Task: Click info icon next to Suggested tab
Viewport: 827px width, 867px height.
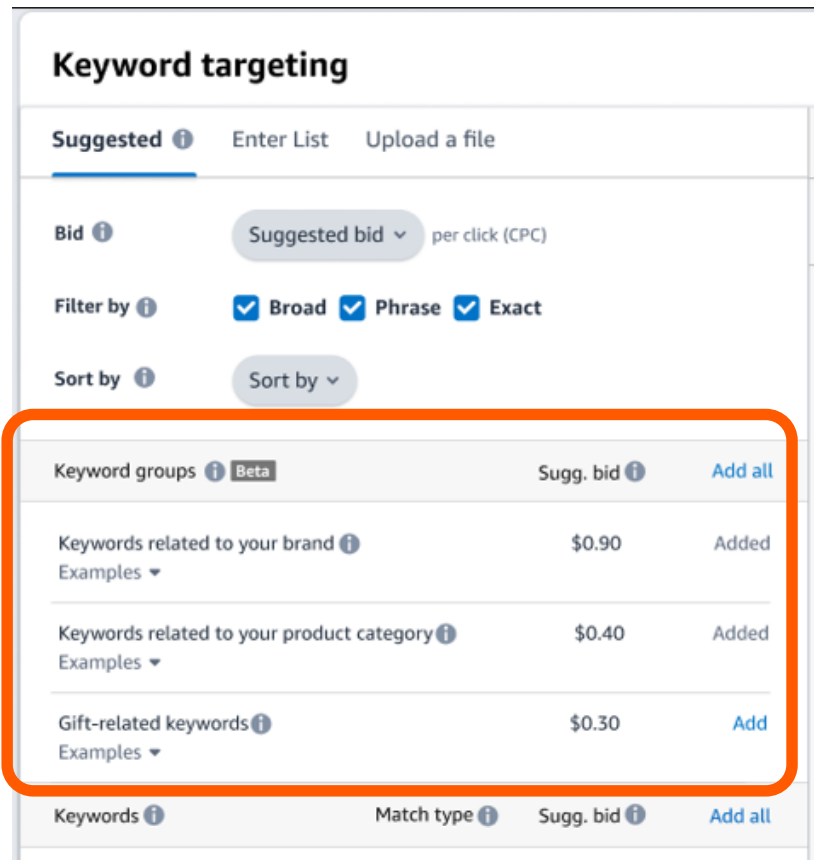Action: [x=182, y=139]
